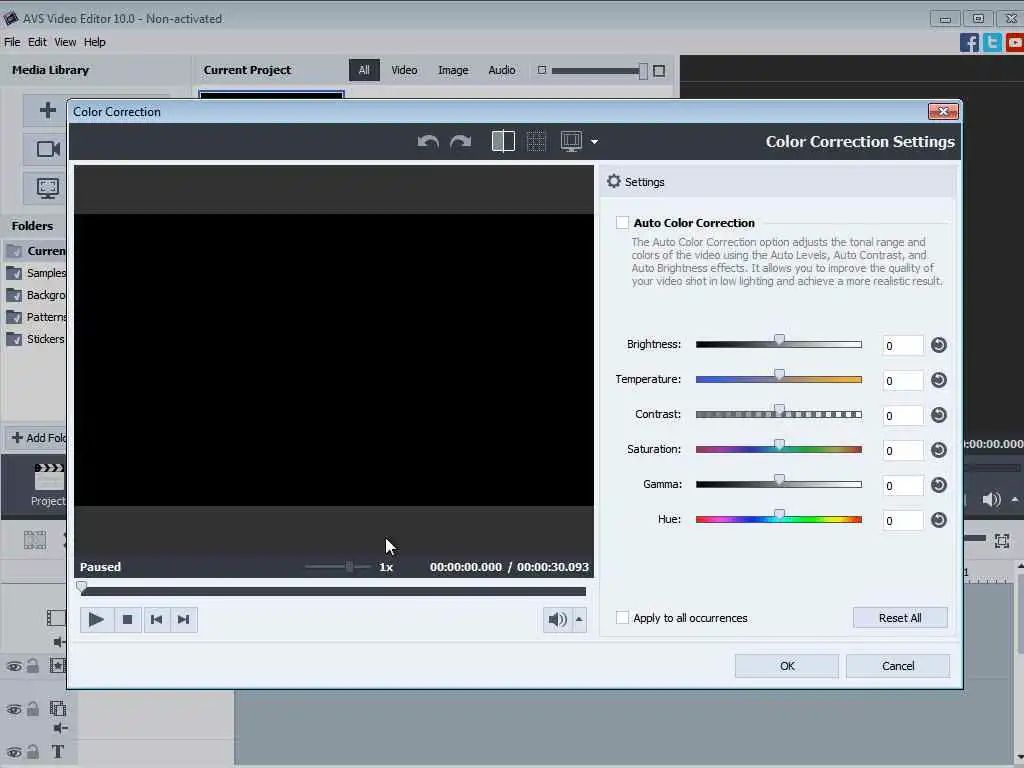Adjust the Hue slider handle
The image size is (1024, 768).
pos(779,515)
